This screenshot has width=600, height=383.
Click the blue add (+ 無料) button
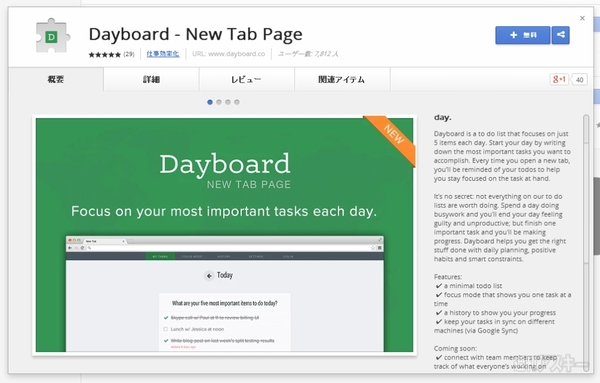[523, 35]
